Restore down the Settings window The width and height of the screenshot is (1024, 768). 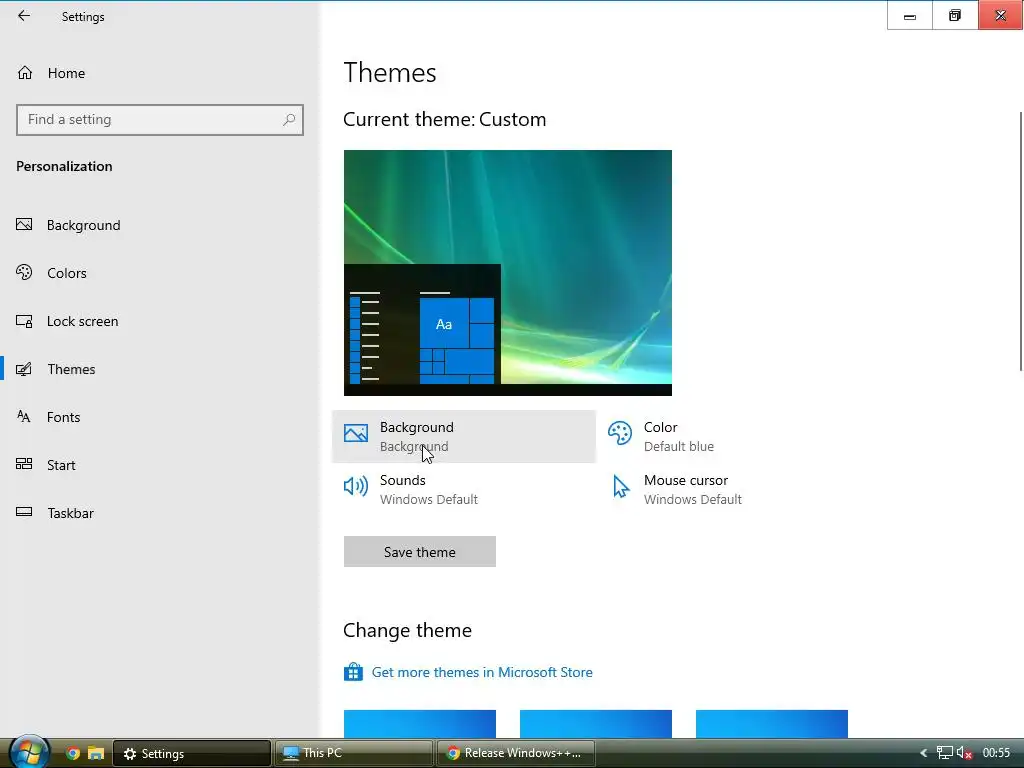pos(955,16)
